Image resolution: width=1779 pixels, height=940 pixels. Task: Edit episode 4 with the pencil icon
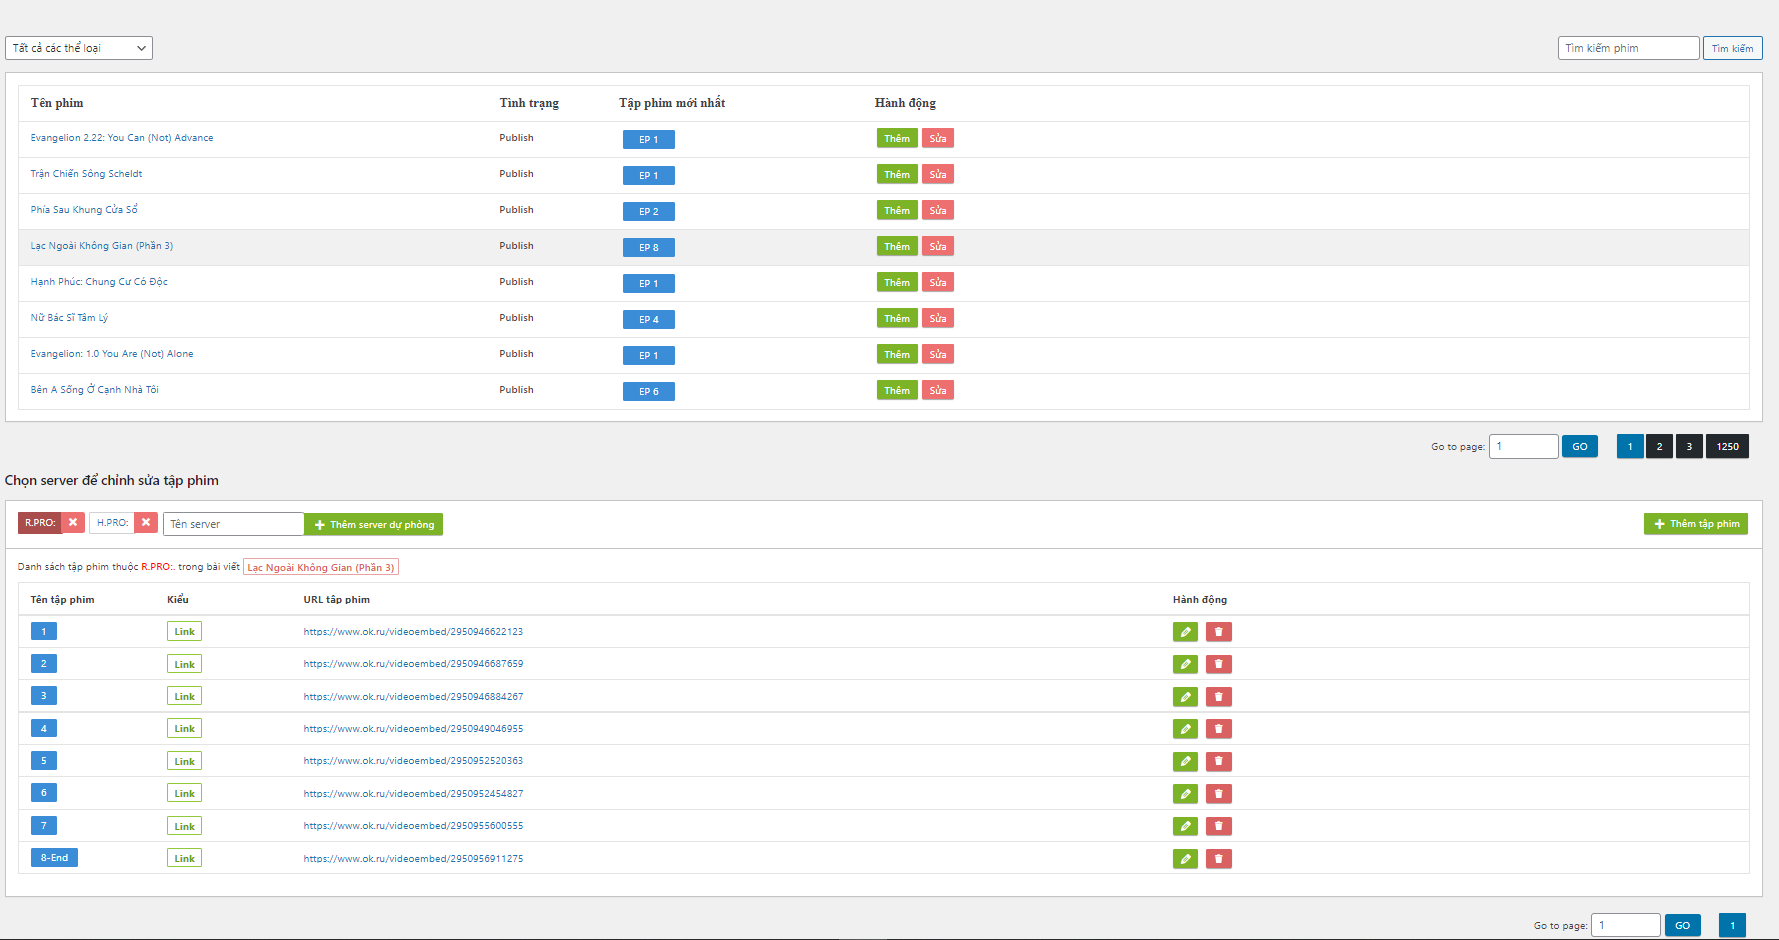click(x=1185, y=729)
